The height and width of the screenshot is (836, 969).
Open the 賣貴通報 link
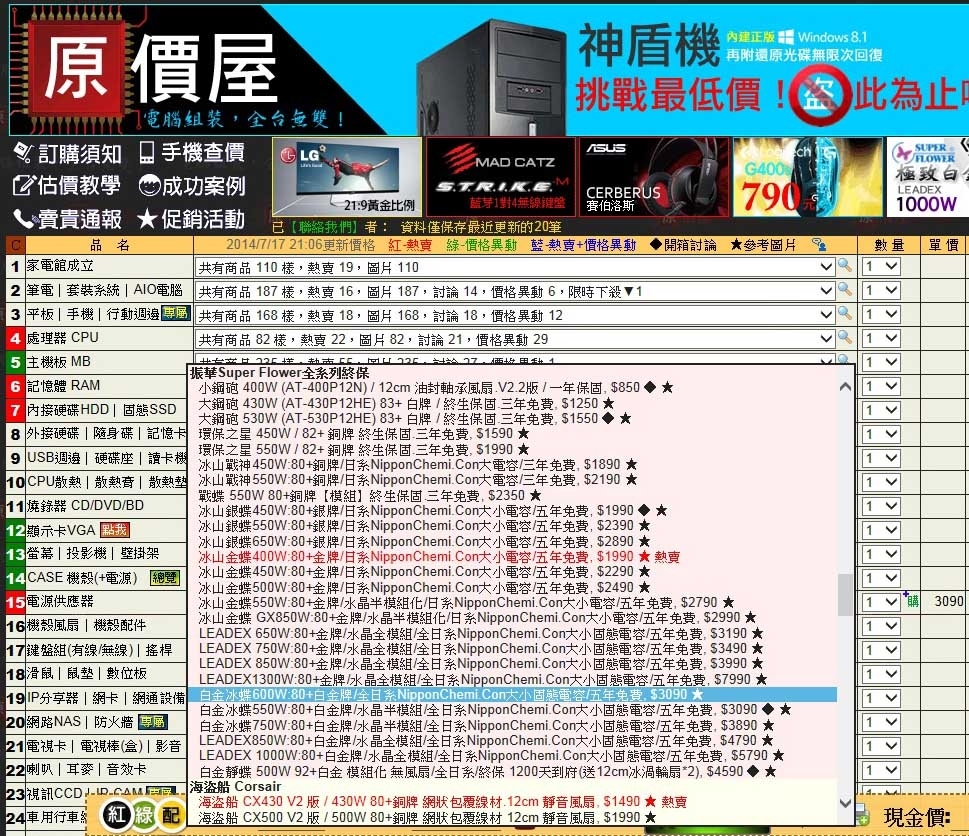[x=68, y=219]
